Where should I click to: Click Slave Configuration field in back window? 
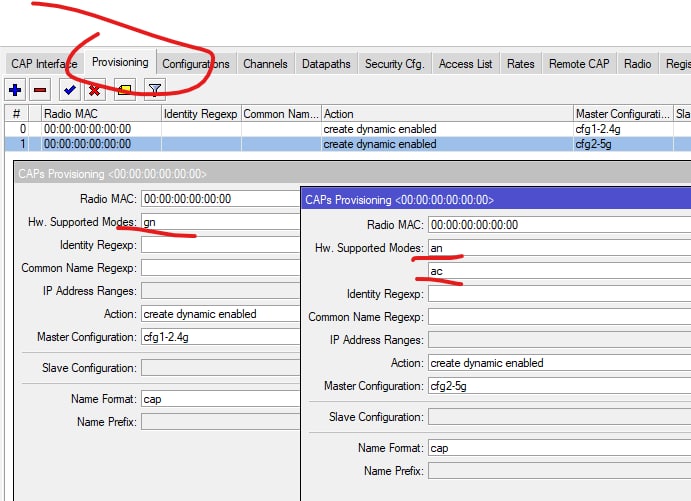220,367
